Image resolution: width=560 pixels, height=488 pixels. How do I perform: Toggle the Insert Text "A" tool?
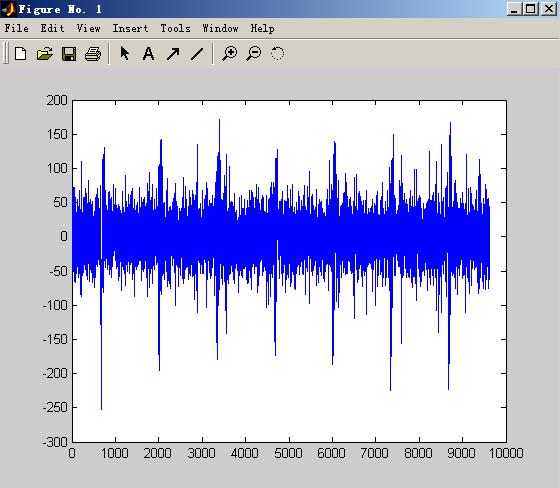click(x=149, y=54)
